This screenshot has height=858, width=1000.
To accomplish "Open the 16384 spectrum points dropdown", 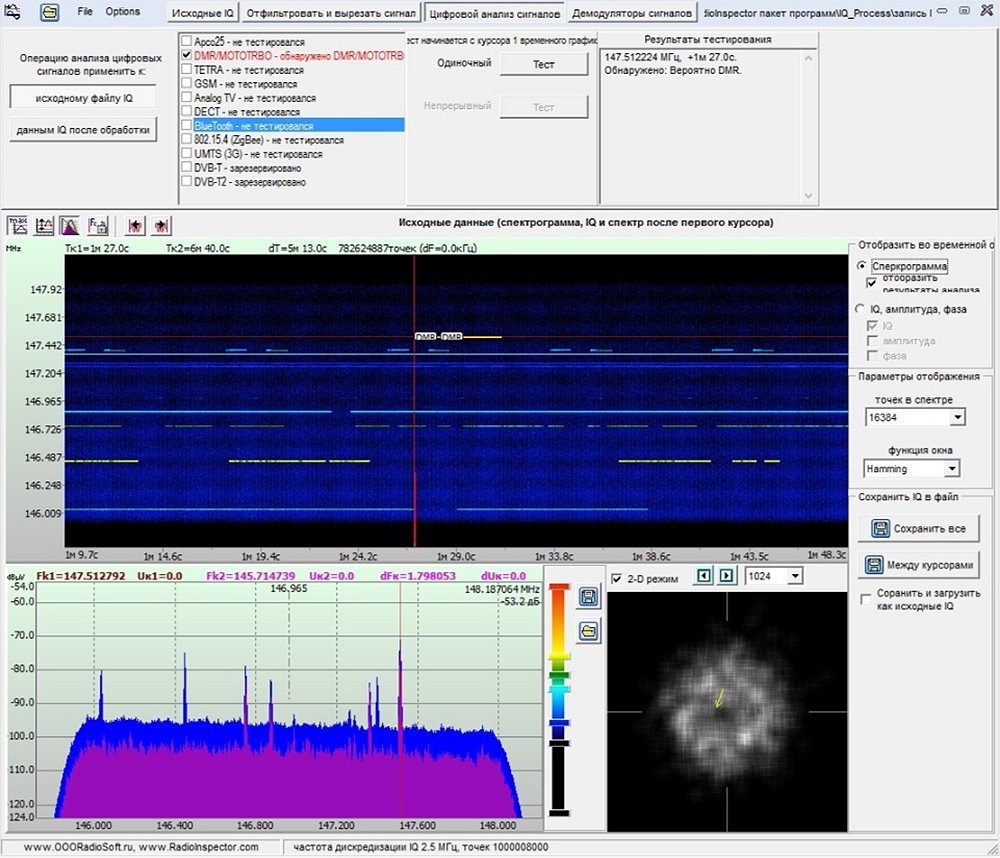I will pyautogui.click(x=957, y=417).
